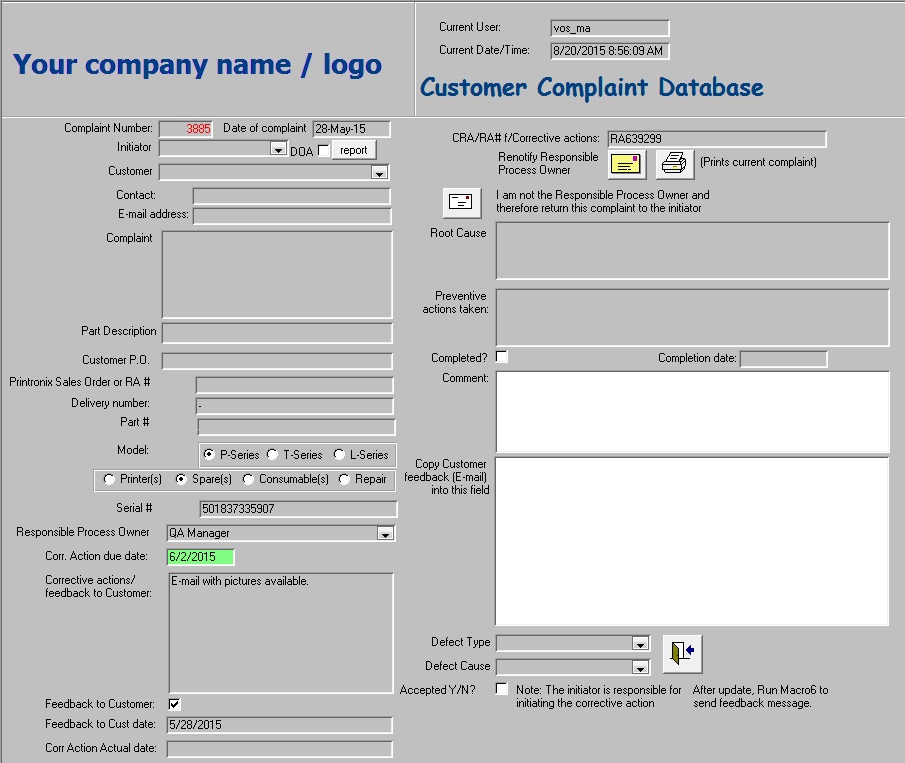Click the Renotify Responsible Process Owner envelope icon
The image size is (905, 763).
(x=627, y=164)
